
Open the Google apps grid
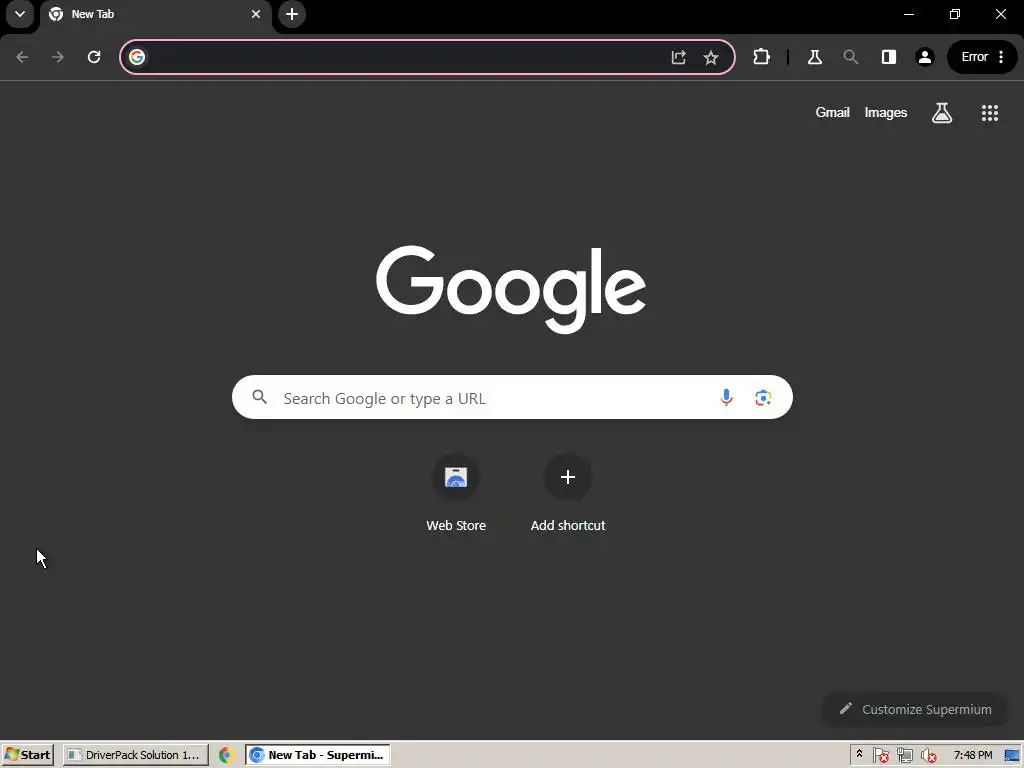pyautogui.click(x=990, y=113)
